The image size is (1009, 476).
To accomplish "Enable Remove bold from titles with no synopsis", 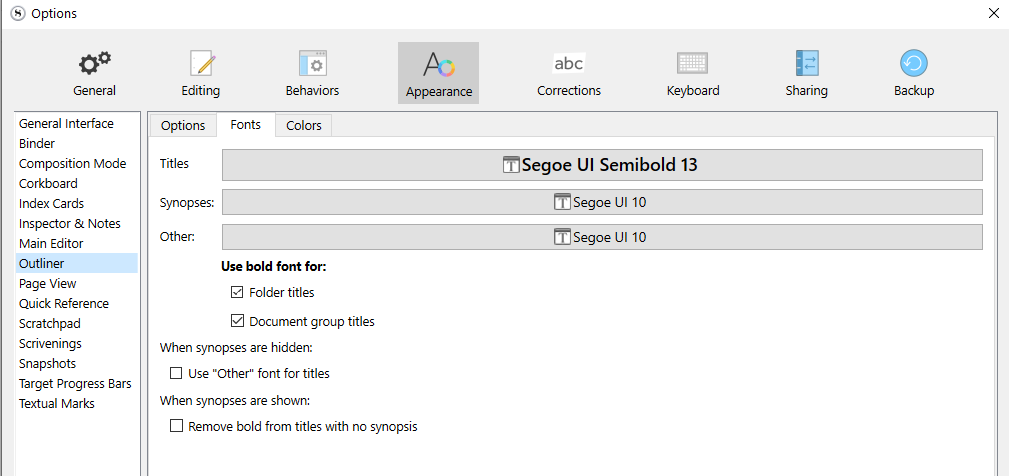I will point(176,426).
